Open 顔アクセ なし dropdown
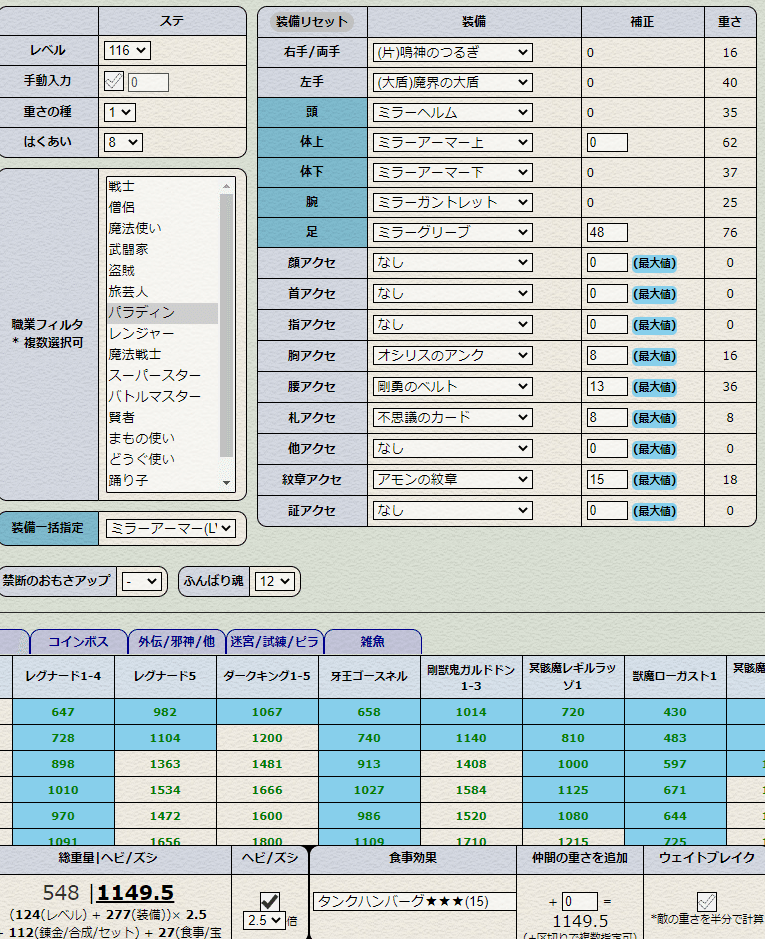 coord(452,262)
